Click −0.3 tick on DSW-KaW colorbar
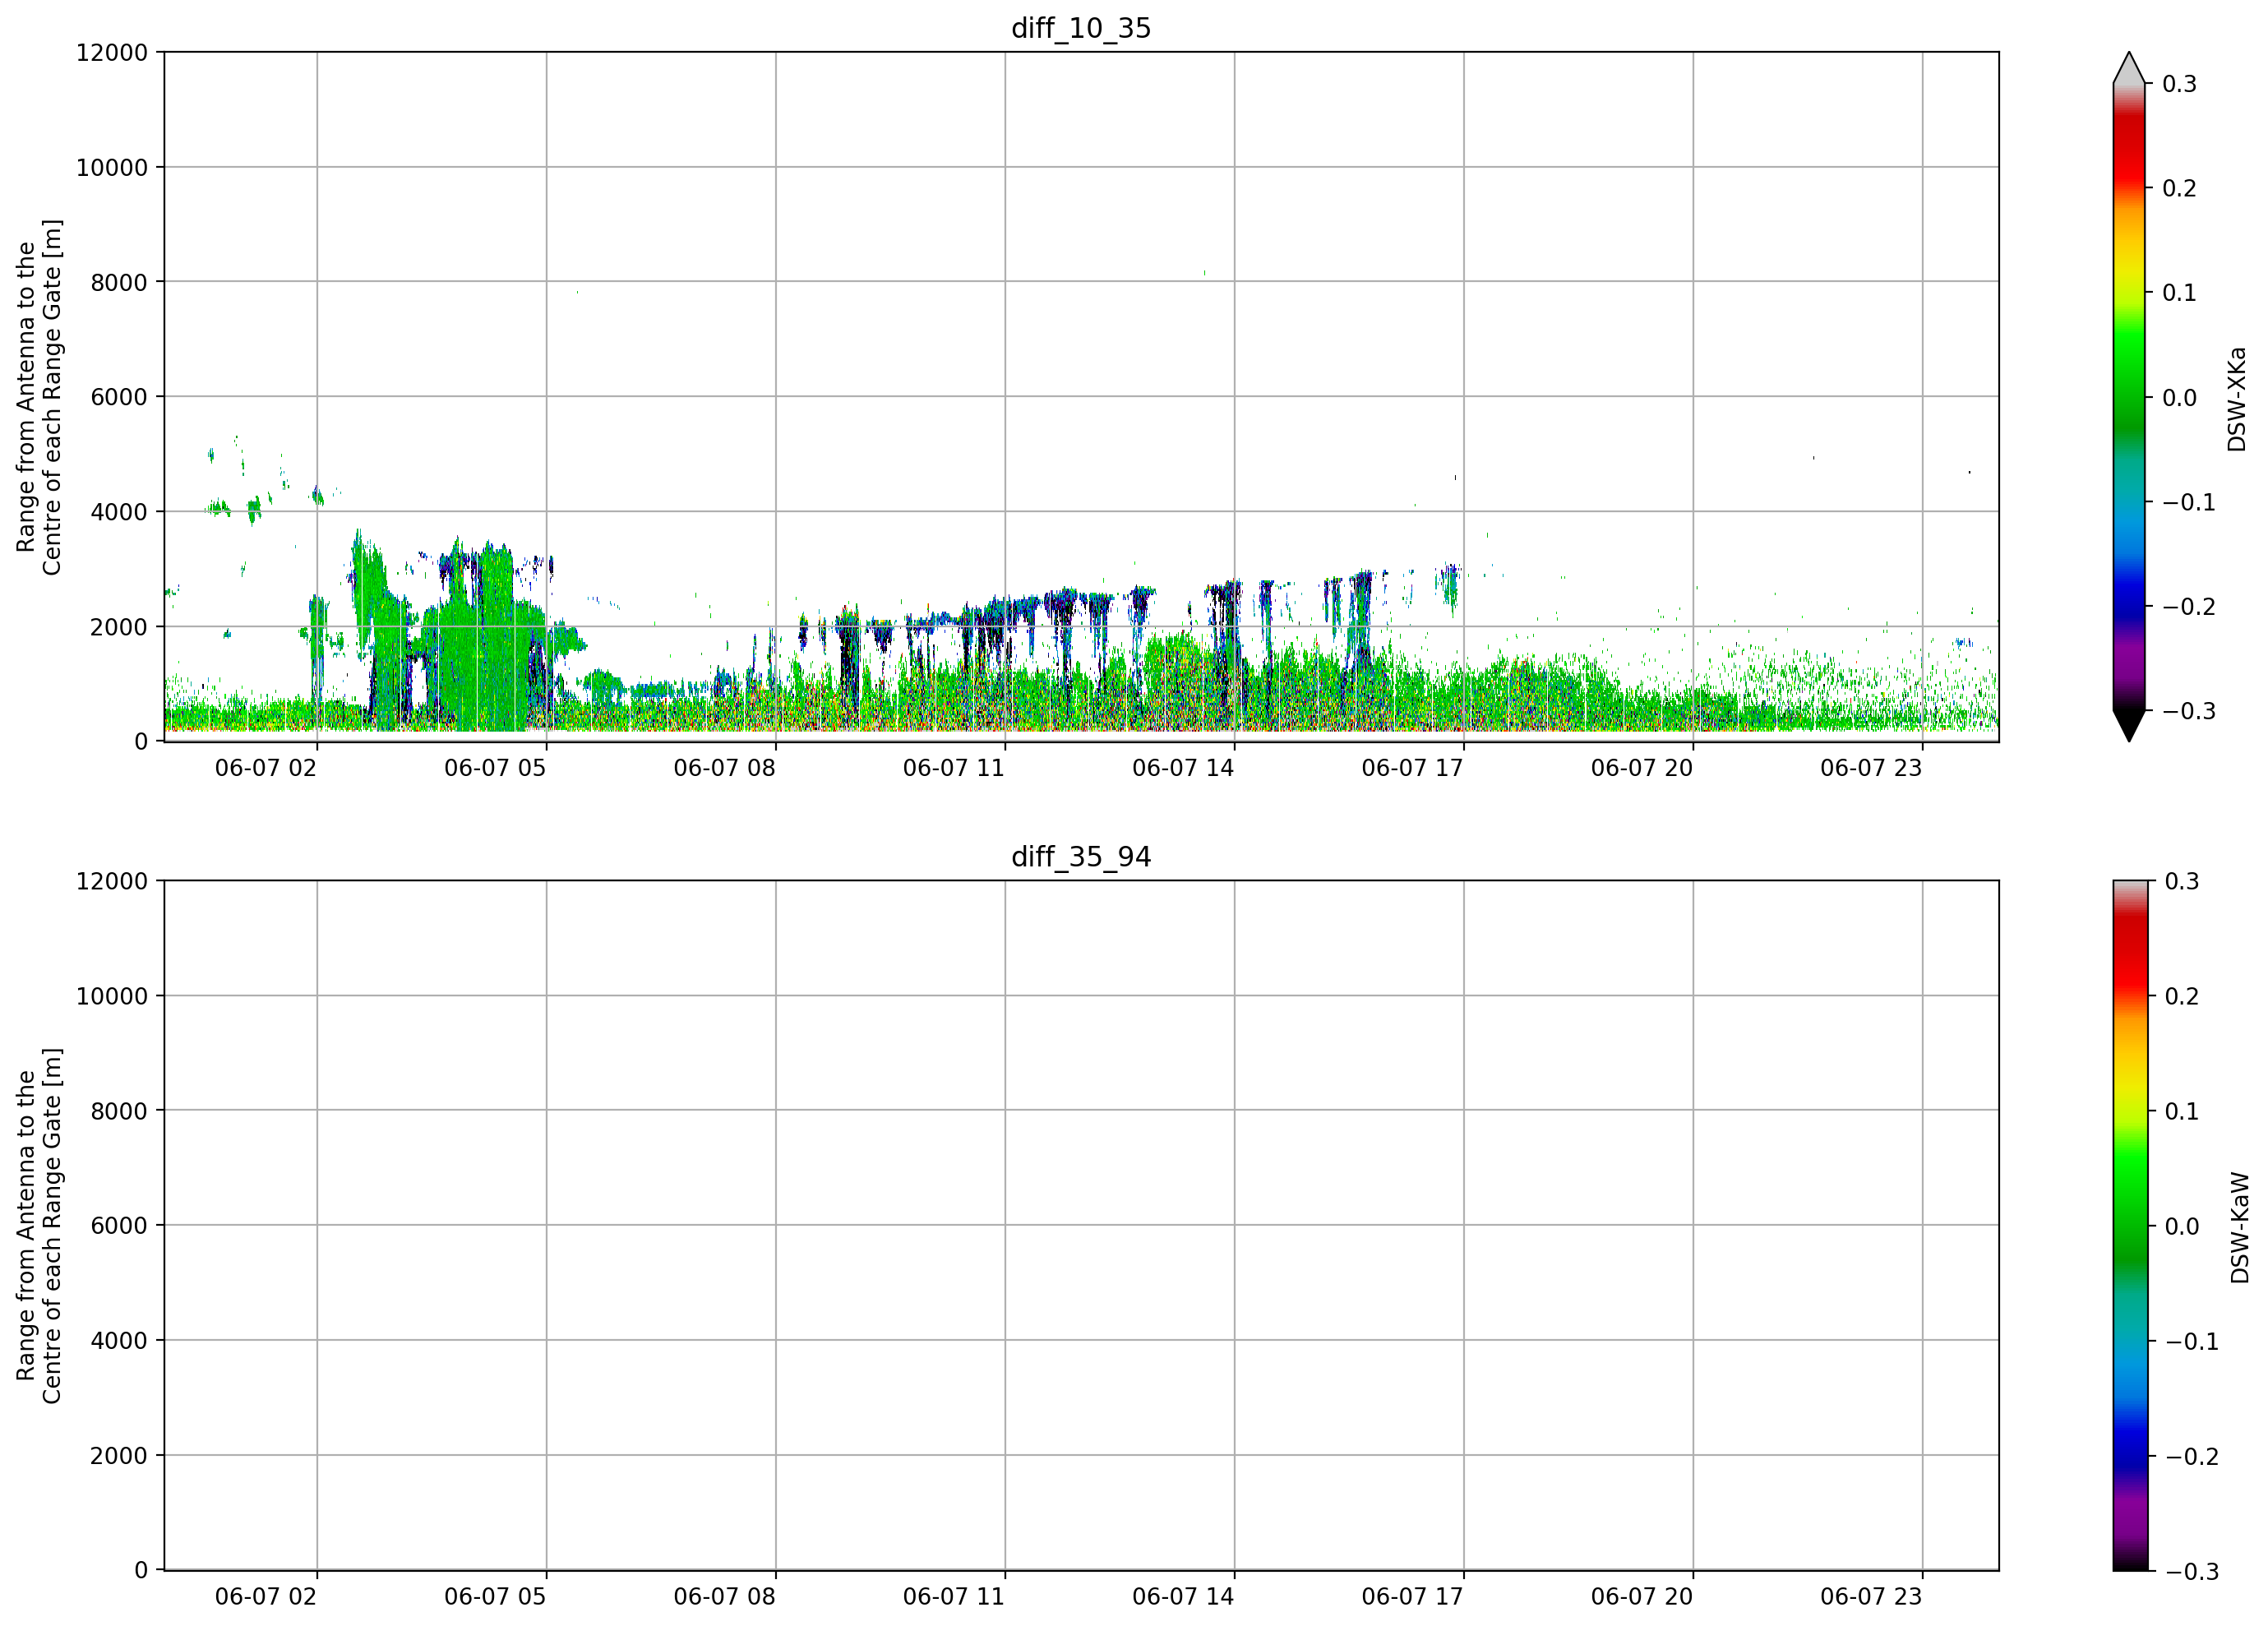The image size is (2268, 1626). click(2192, 1571)
